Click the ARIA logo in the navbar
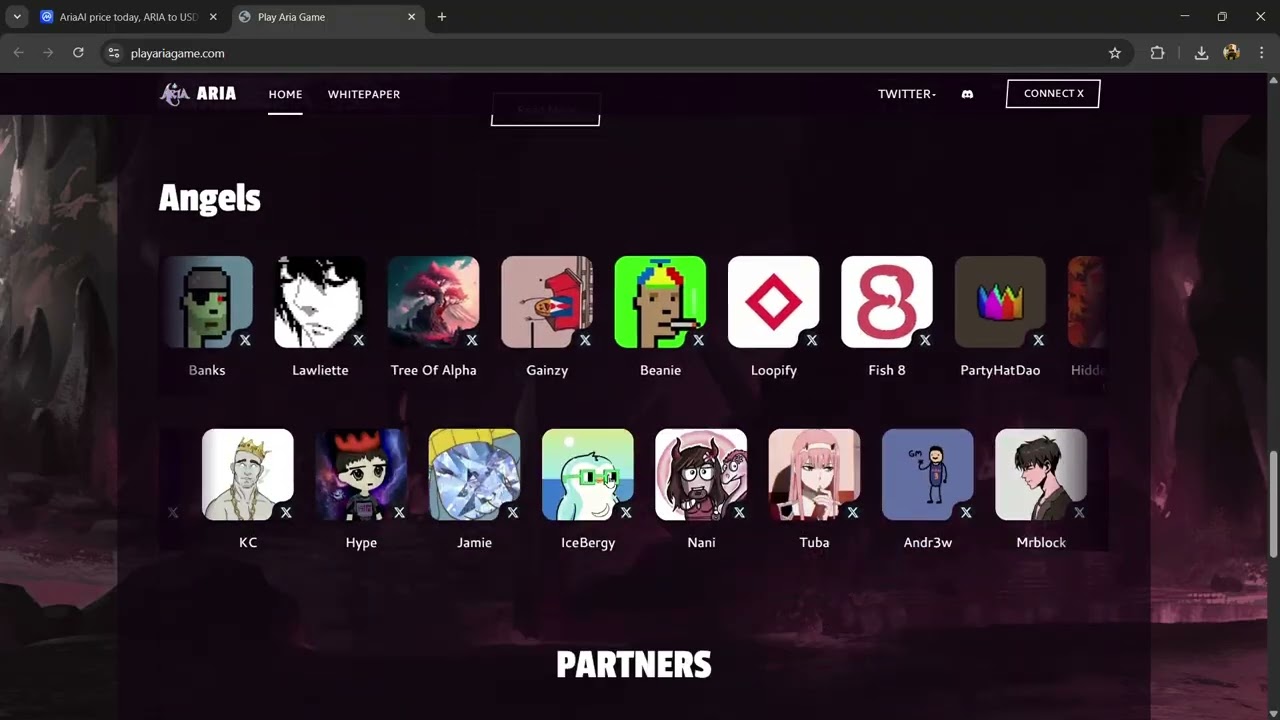This screenshot has width=1280, height=720. click(x=198, y=94)
